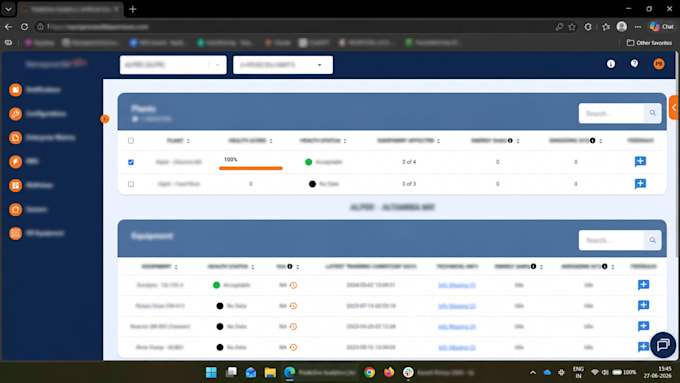Toggle the select-all plants checkbox
680x383 pixels.
coord(131,141)
